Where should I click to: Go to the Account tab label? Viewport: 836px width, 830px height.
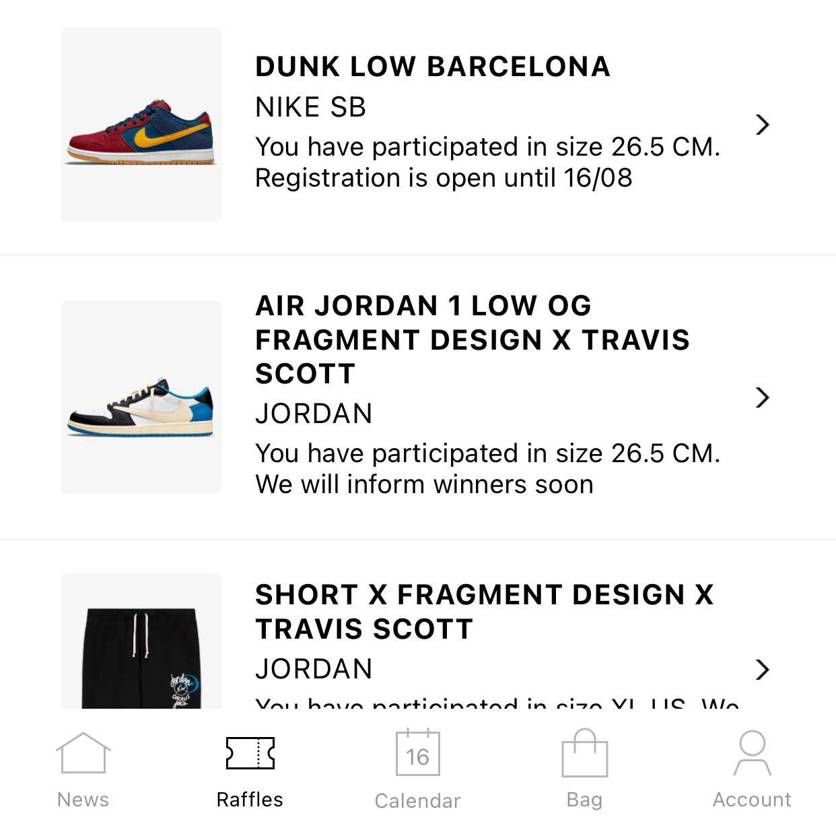752,800
